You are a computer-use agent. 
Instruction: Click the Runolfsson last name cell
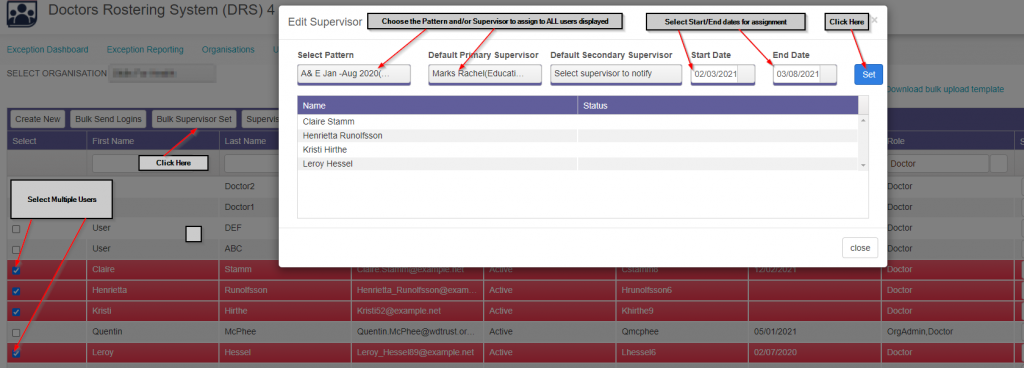click(x=285, y=290)
